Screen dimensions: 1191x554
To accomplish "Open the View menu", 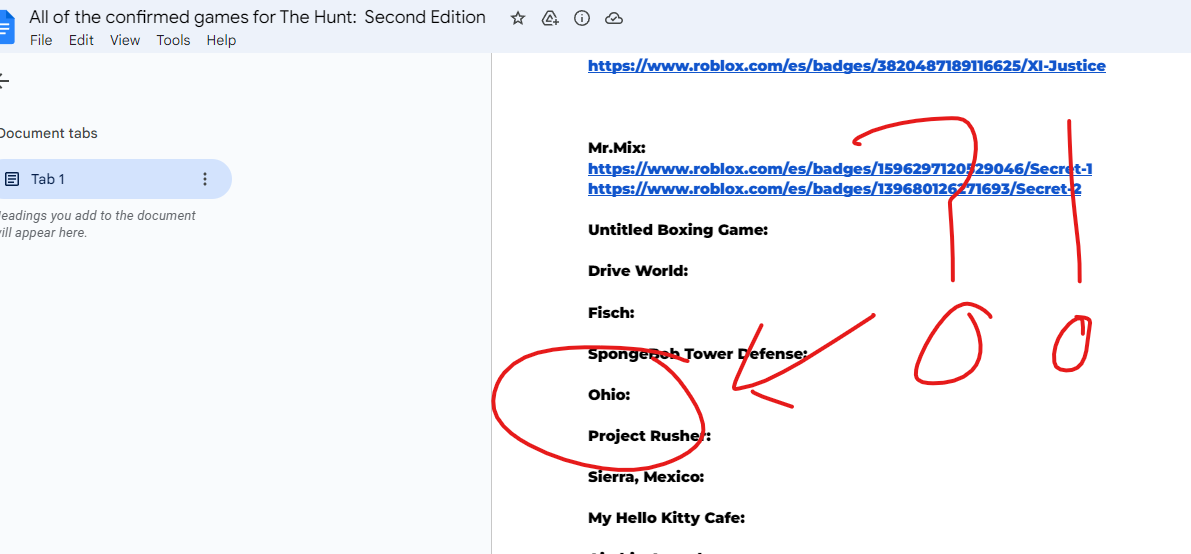I will pos(125,40).
